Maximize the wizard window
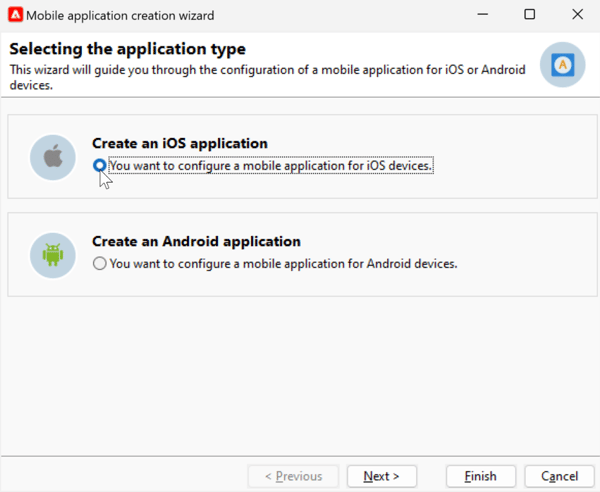 coord(530,15)
